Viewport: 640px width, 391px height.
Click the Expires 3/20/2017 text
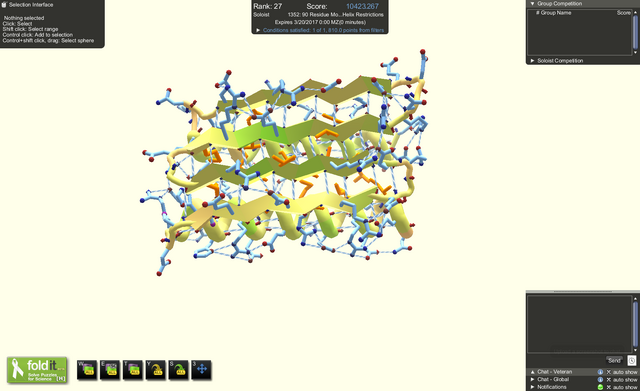click(320, 22)
